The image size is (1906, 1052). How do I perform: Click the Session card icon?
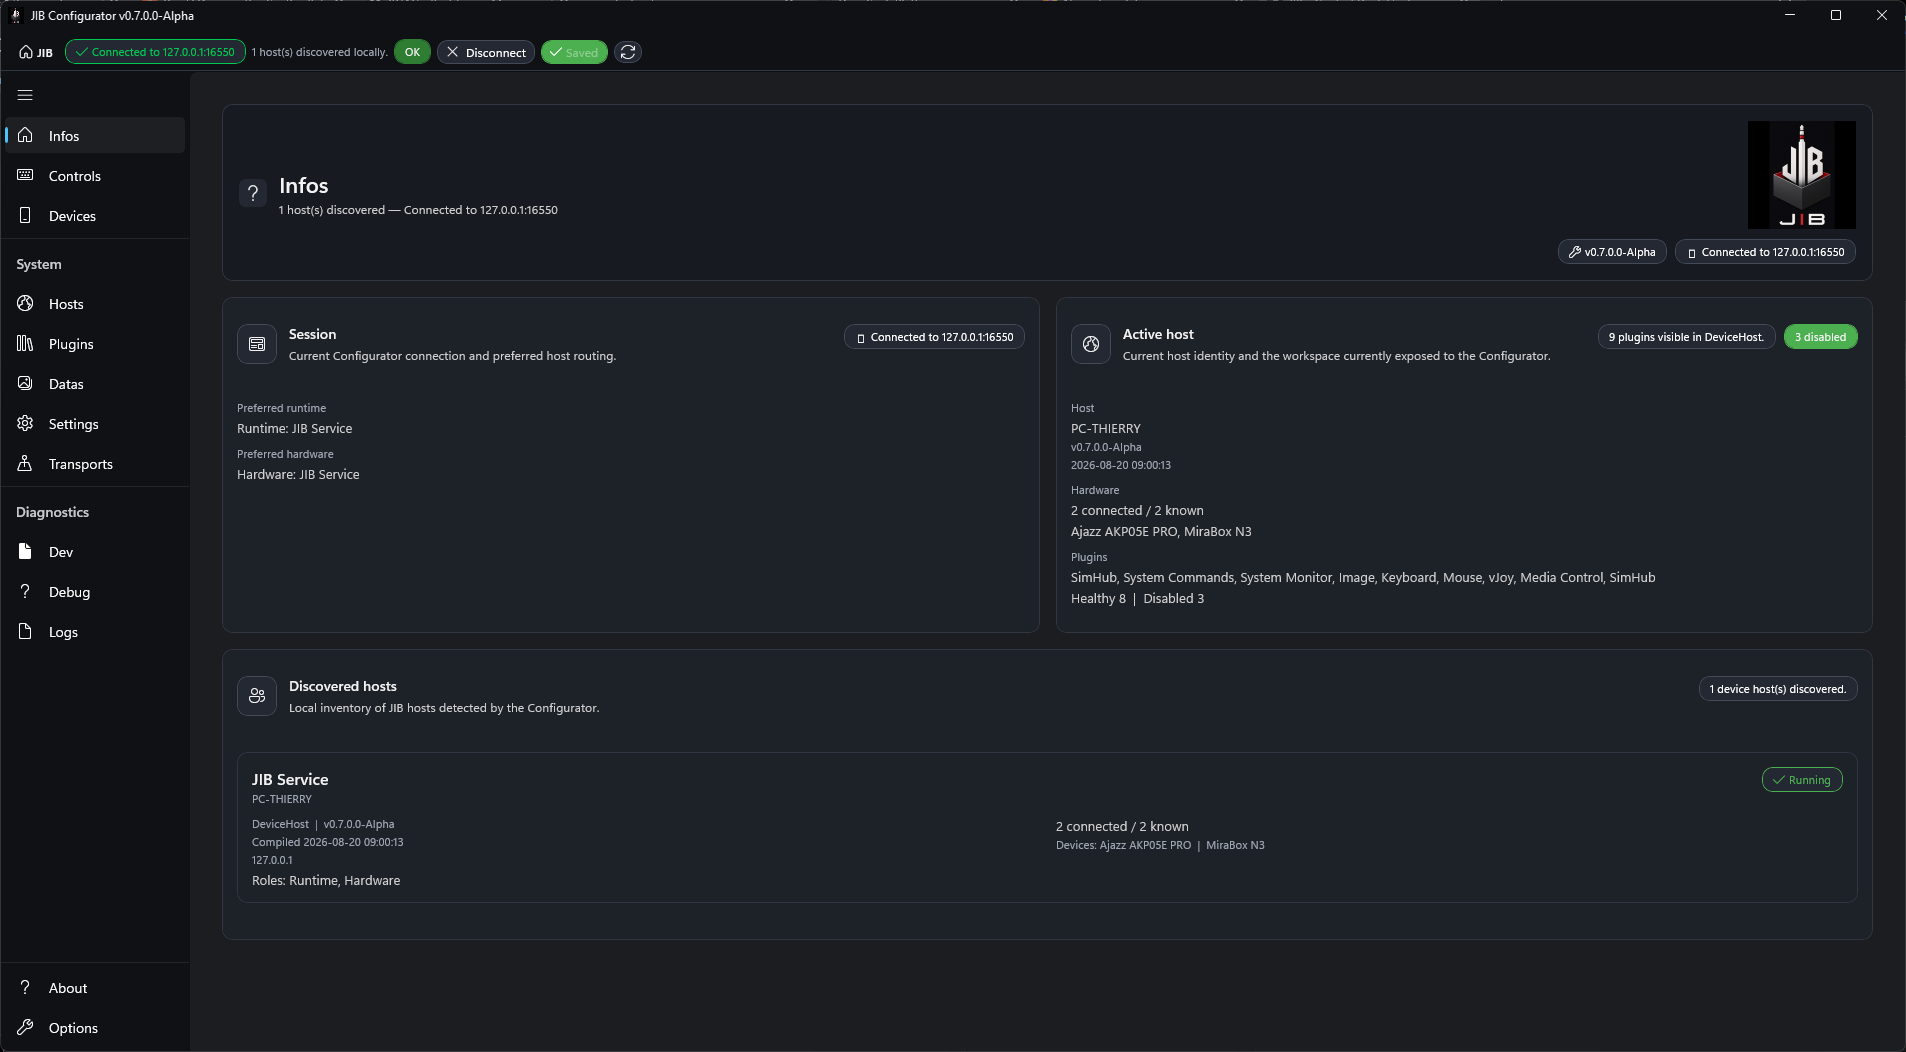pos(257,344)
